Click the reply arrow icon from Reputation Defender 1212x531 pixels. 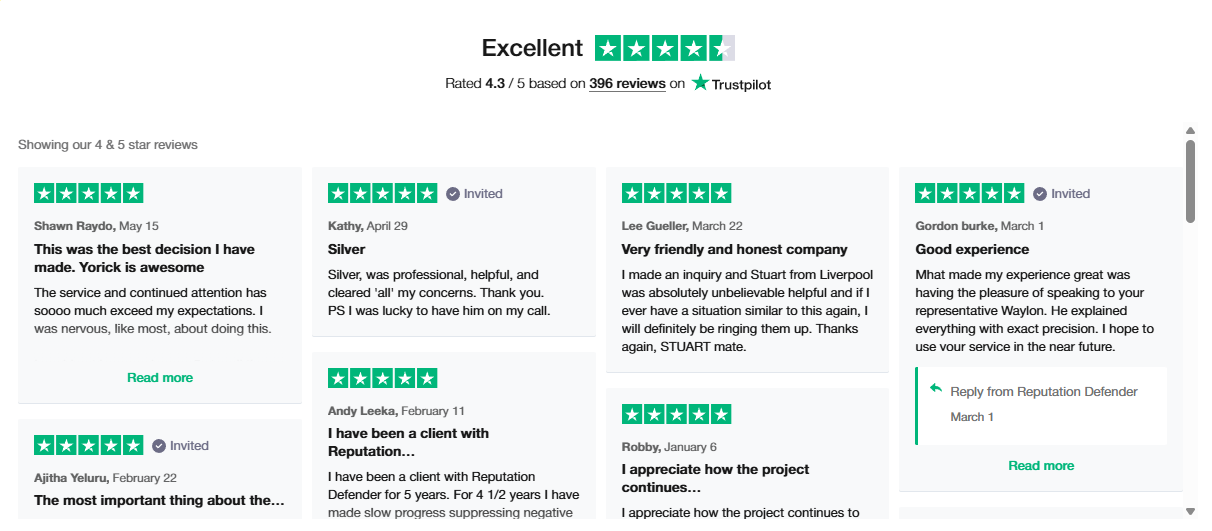point(935,389)
